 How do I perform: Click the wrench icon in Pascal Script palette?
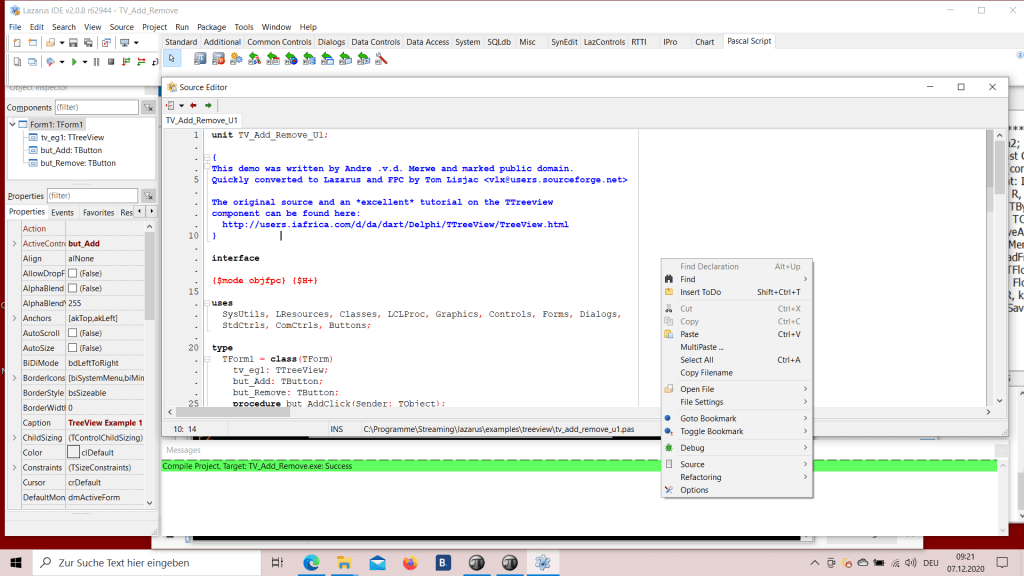point(380,59)
